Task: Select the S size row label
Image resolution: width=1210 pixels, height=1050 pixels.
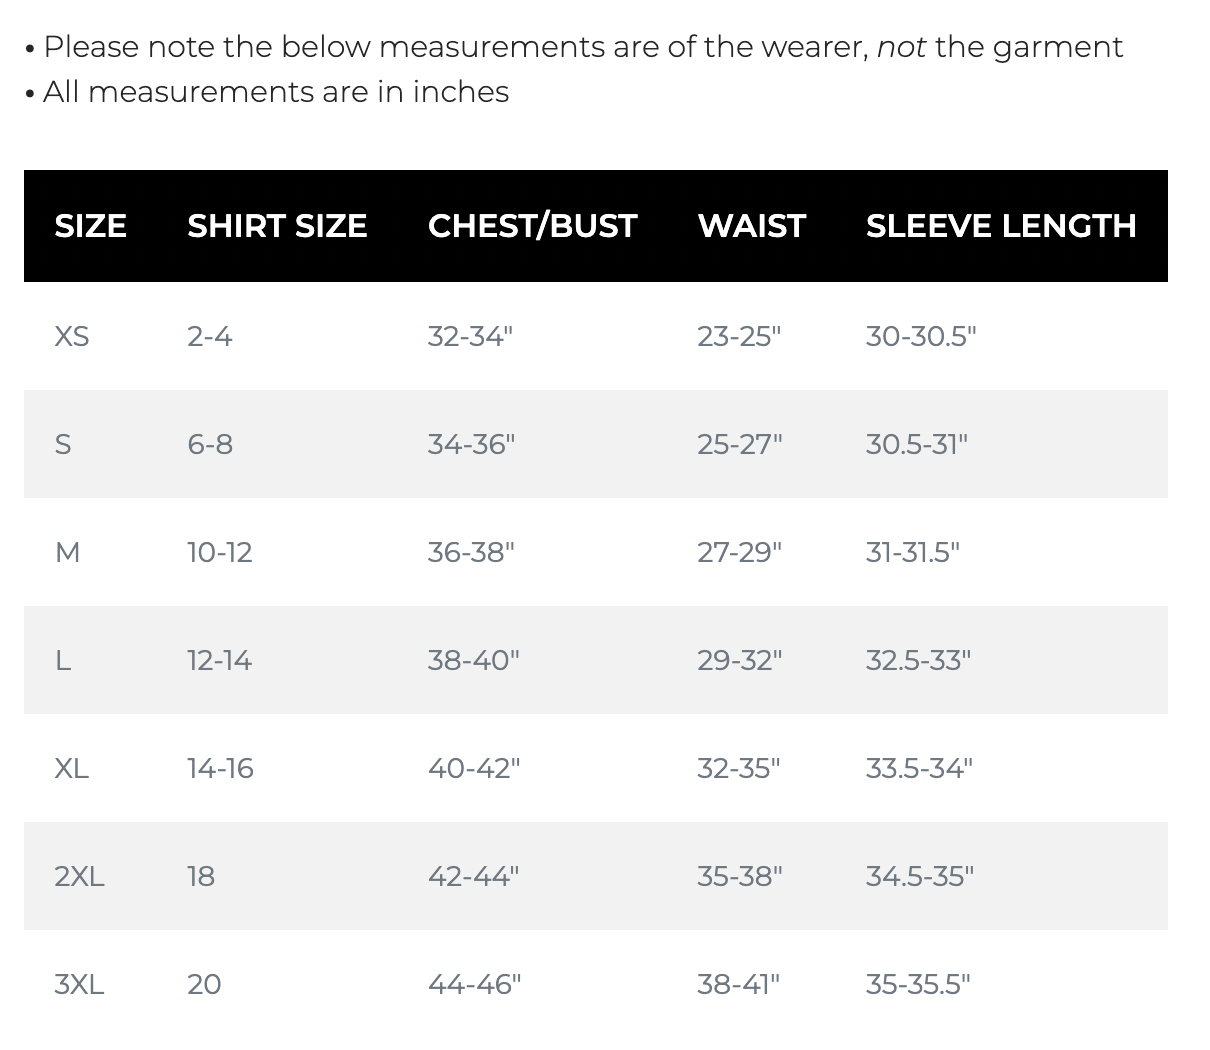Action: click(x=63, y=444)
